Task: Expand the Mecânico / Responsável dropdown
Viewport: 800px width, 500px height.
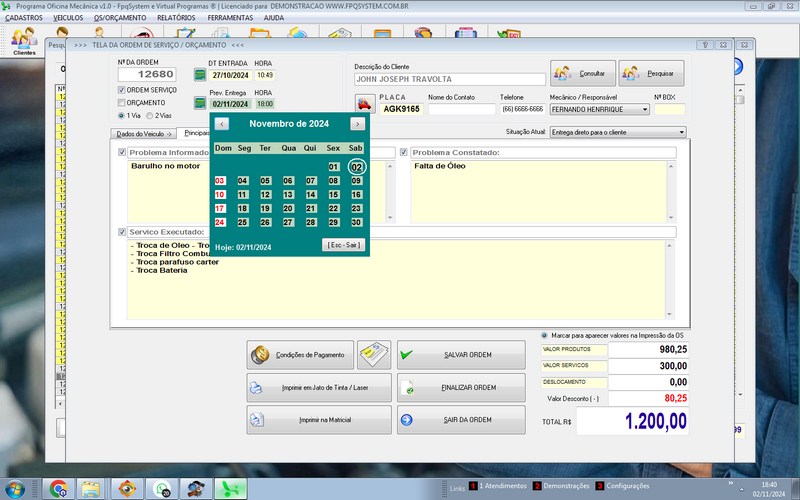Action: coord(644,110)
